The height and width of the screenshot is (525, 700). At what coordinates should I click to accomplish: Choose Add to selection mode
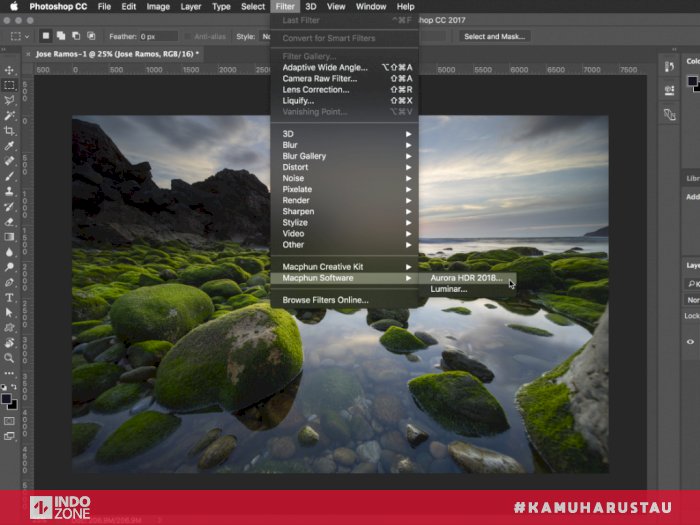click(61, 36)
